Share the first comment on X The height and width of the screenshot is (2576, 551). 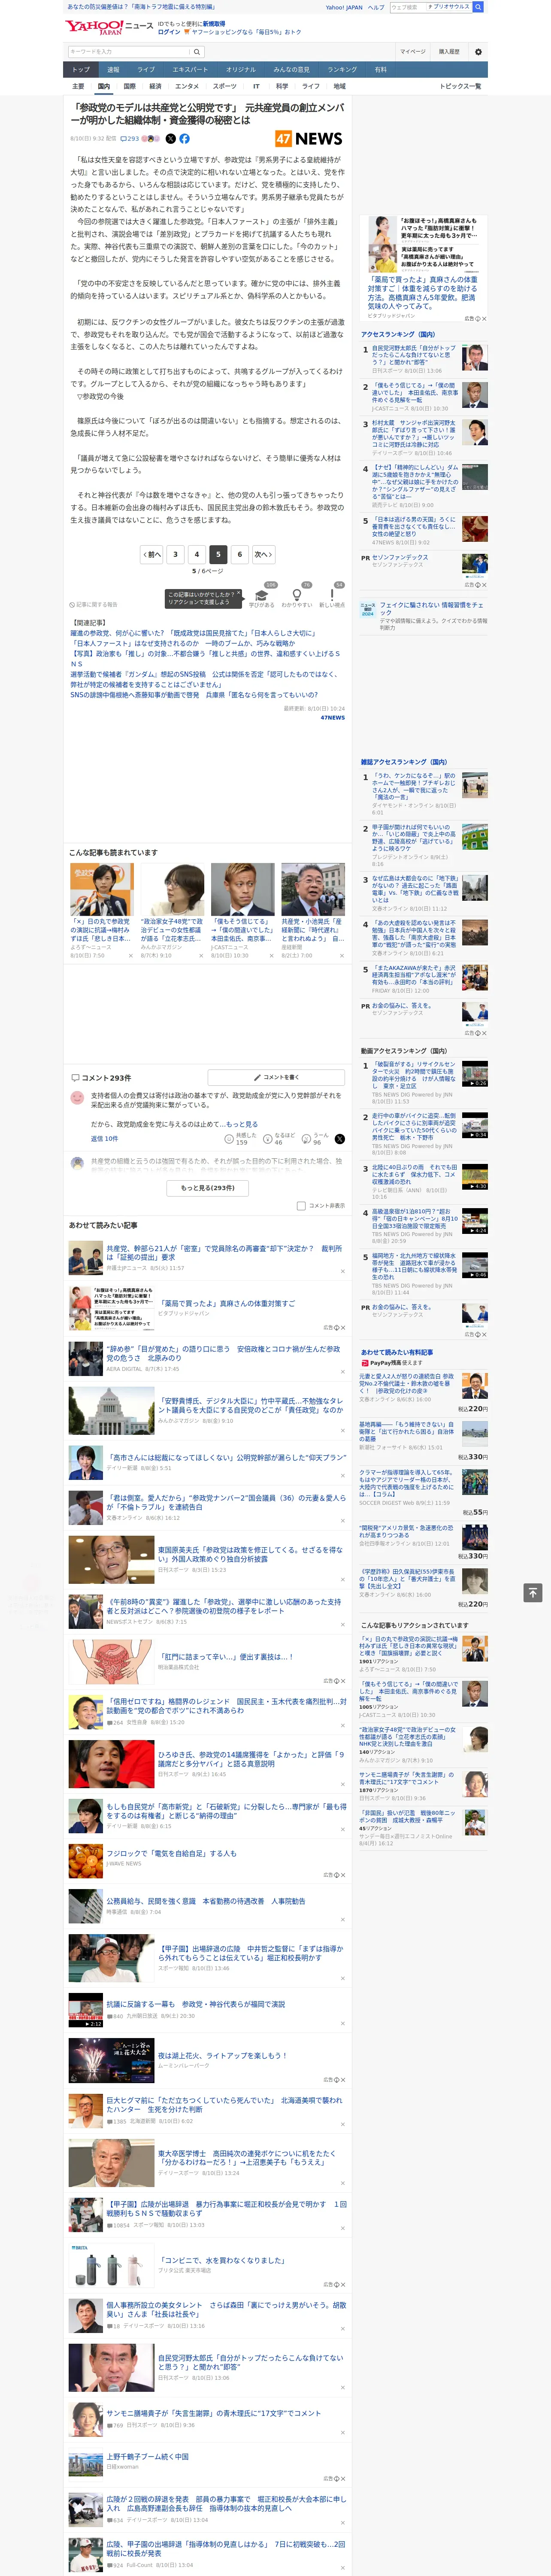pos(340,1139)
